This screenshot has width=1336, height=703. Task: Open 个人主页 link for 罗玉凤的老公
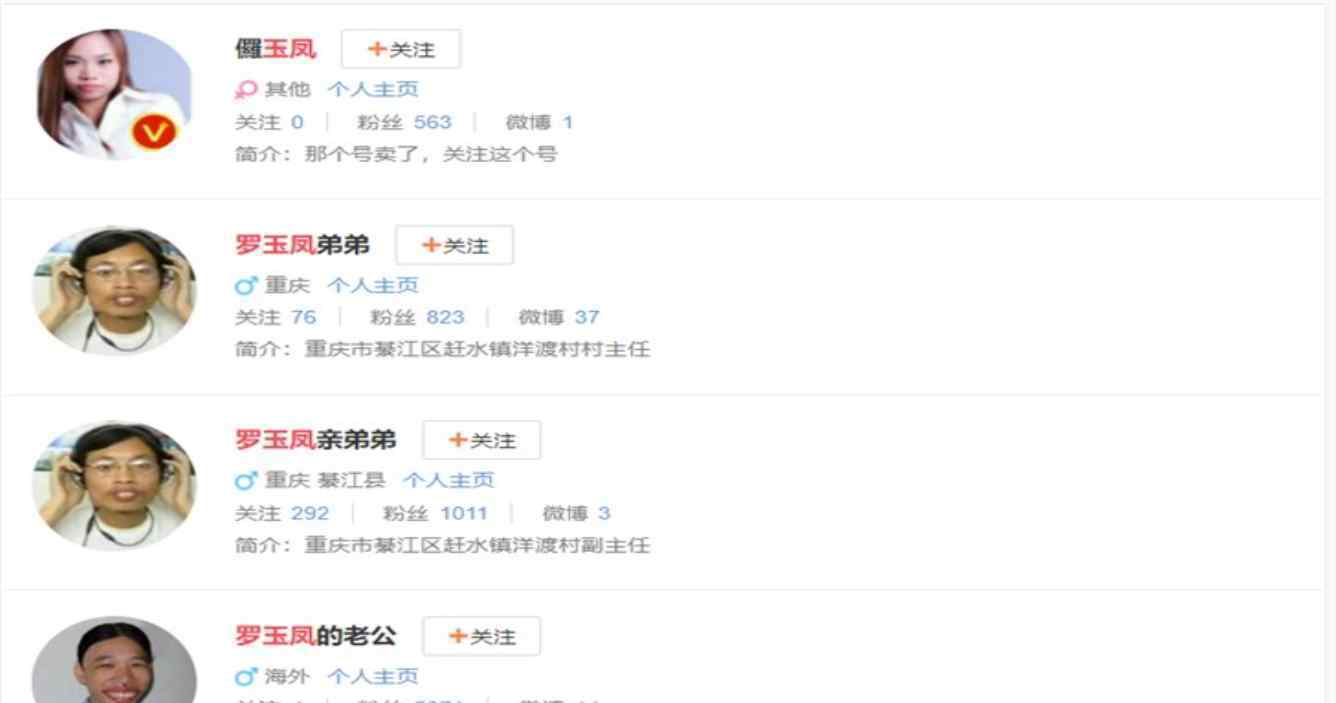click(373, 677)
